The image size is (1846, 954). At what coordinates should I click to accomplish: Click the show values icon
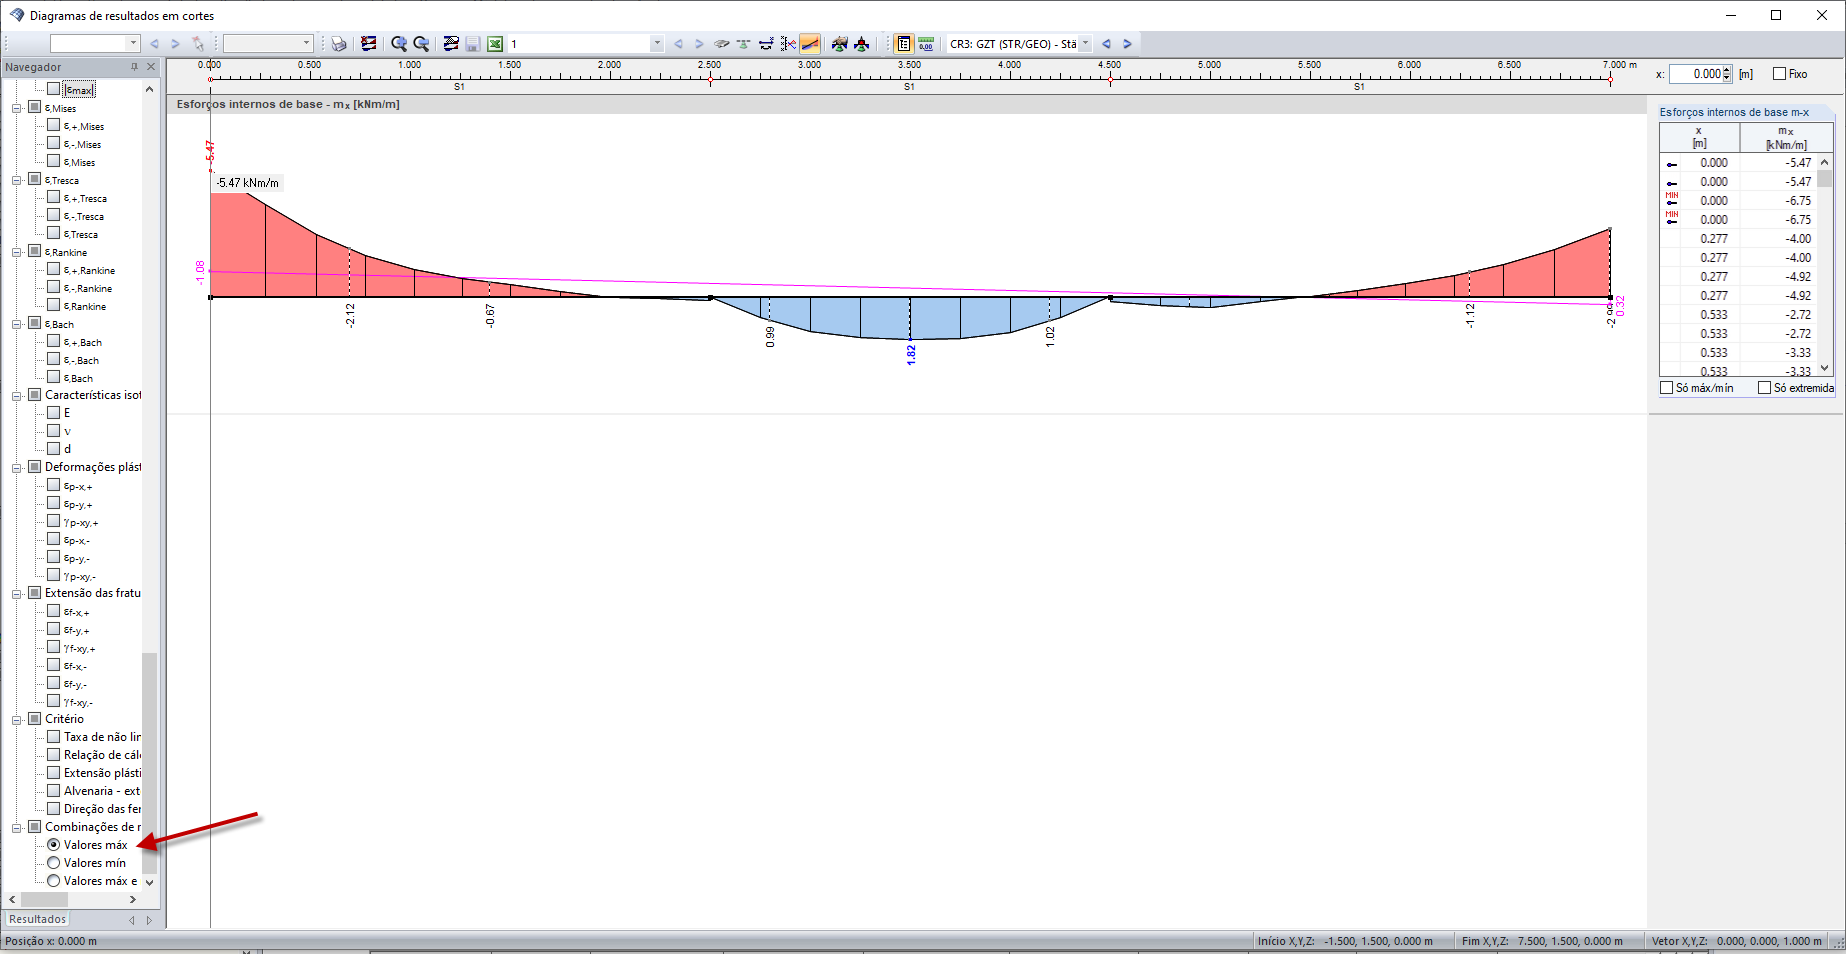coord(743,44)
